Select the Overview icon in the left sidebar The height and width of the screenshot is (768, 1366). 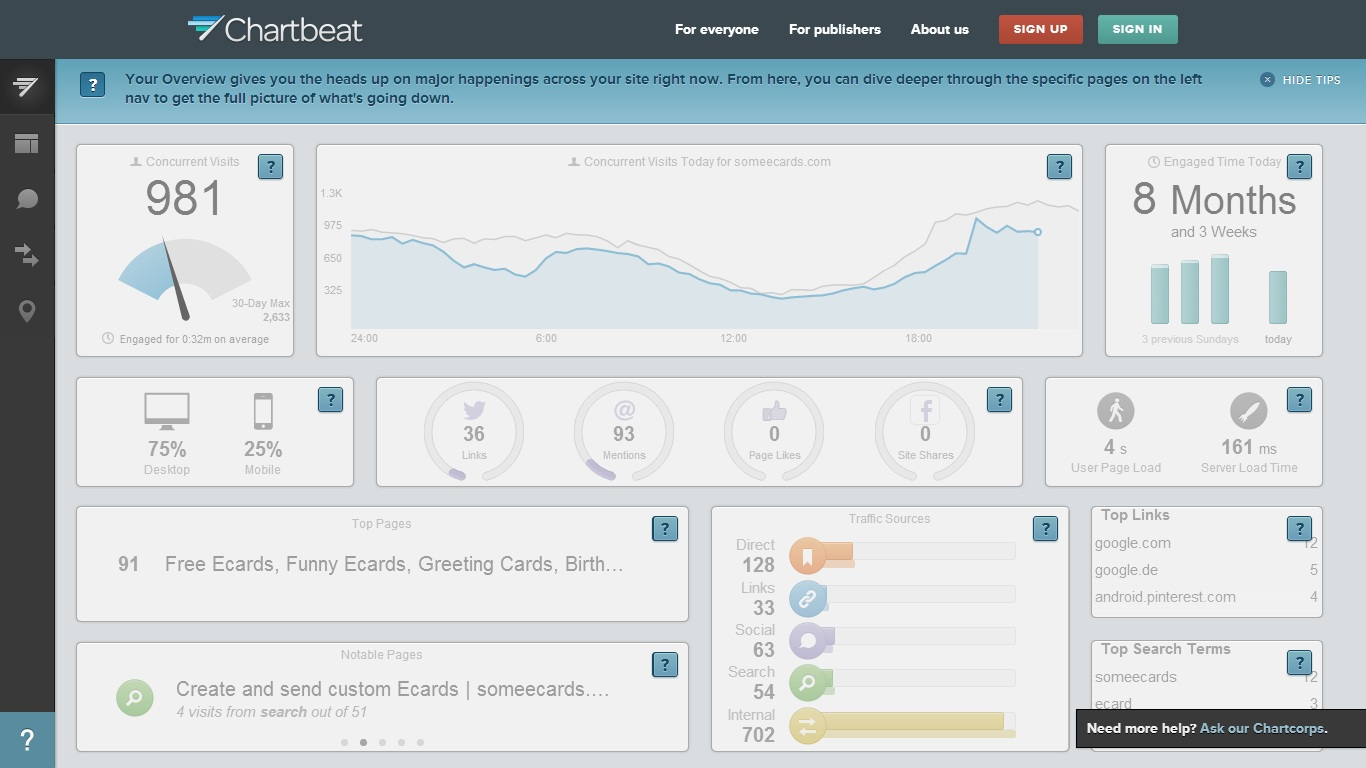pyautogui.click(x=27, y=86)
